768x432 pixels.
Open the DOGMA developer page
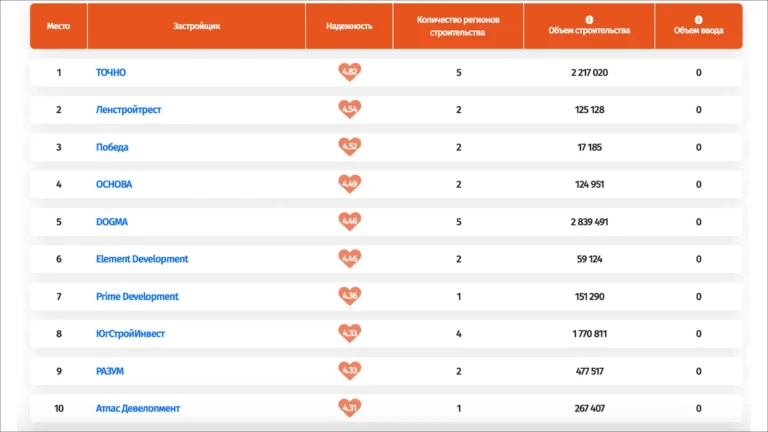(x=112, y=222)
